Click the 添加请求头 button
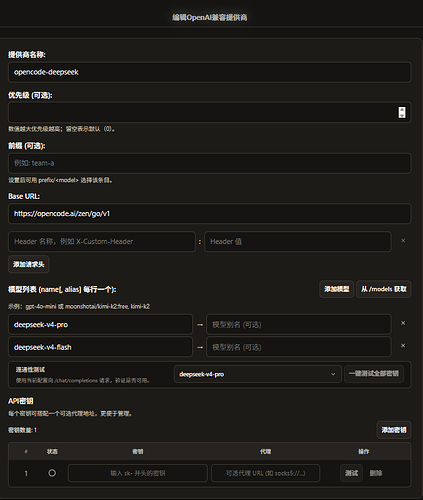423x500 pixels. pos(29,264)
